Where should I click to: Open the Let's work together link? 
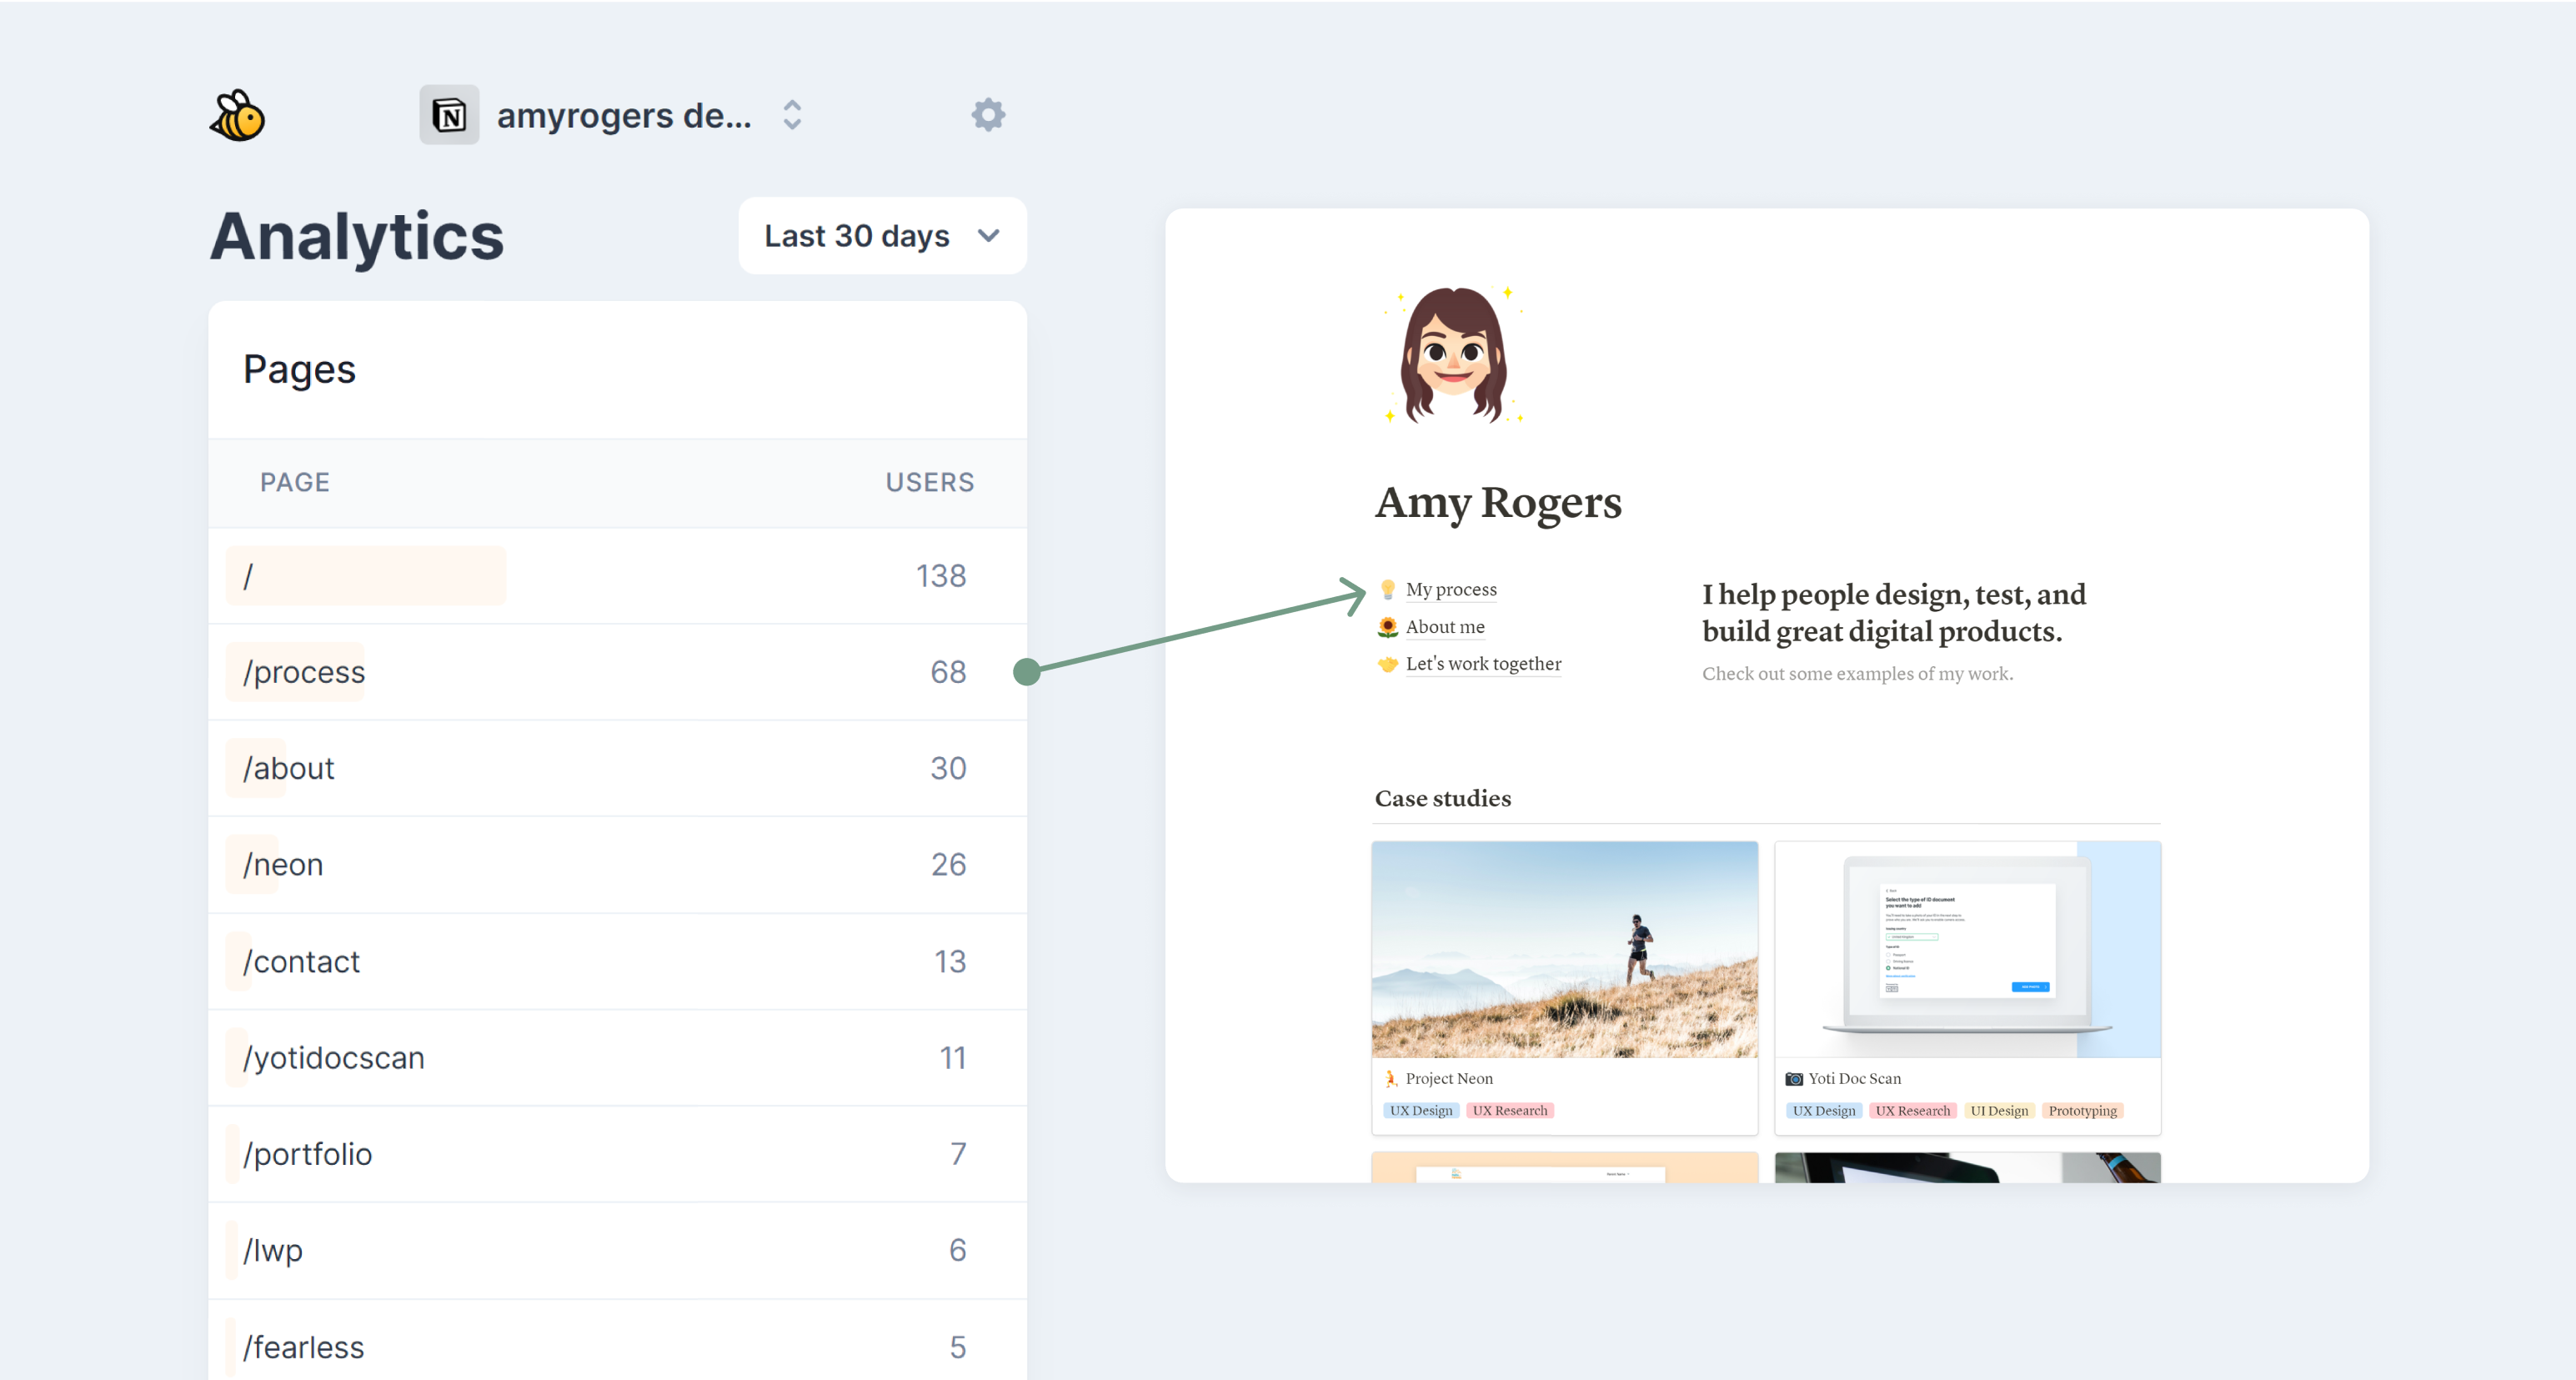[x=1482, y=664]
